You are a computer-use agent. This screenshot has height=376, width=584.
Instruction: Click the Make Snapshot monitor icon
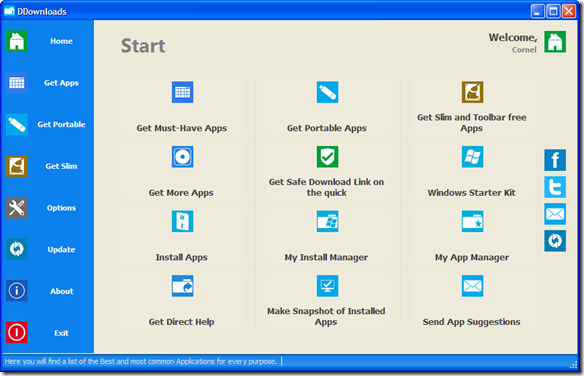[327, 286]
